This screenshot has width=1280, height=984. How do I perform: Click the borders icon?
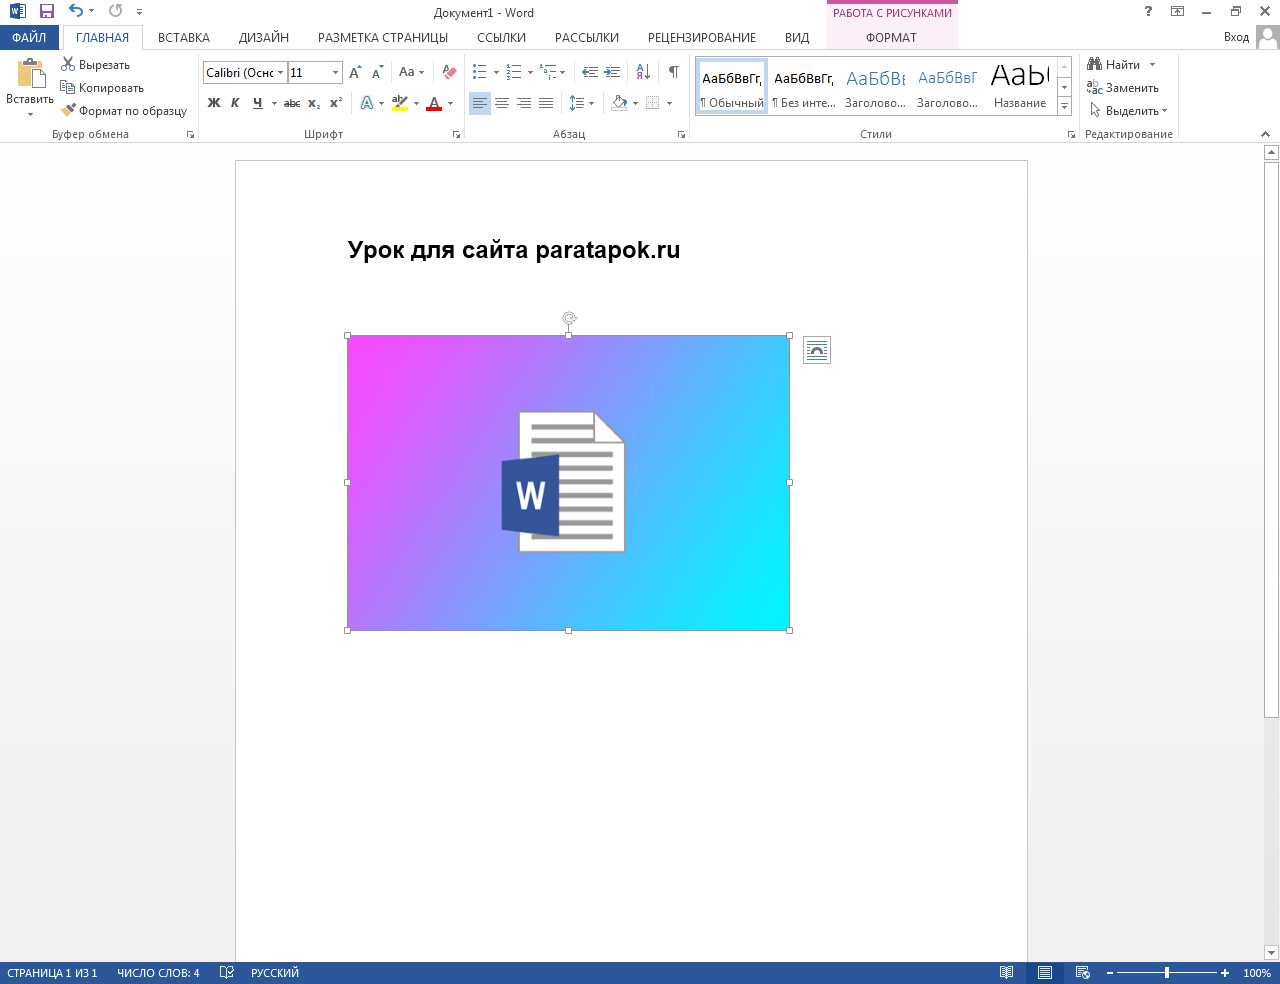coord(653,103)
